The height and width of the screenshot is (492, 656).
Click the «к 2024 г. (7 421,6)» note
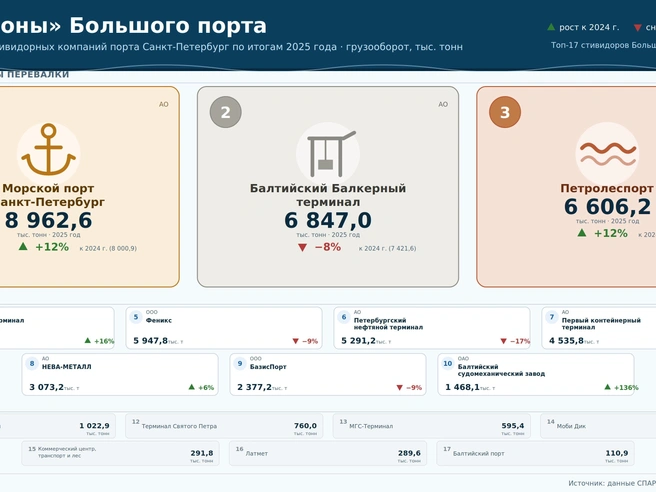click(387, 248)
